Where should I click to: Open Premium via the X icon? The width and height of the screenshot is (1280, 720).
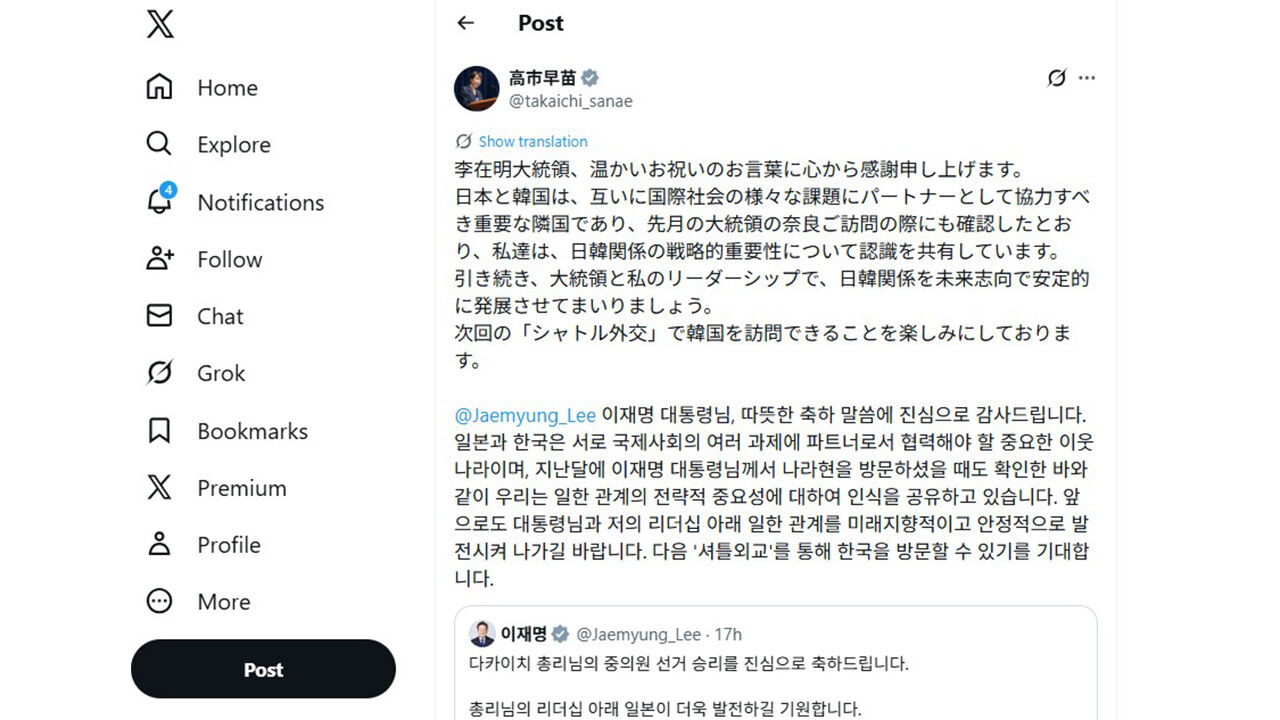[x=159, y=488]
